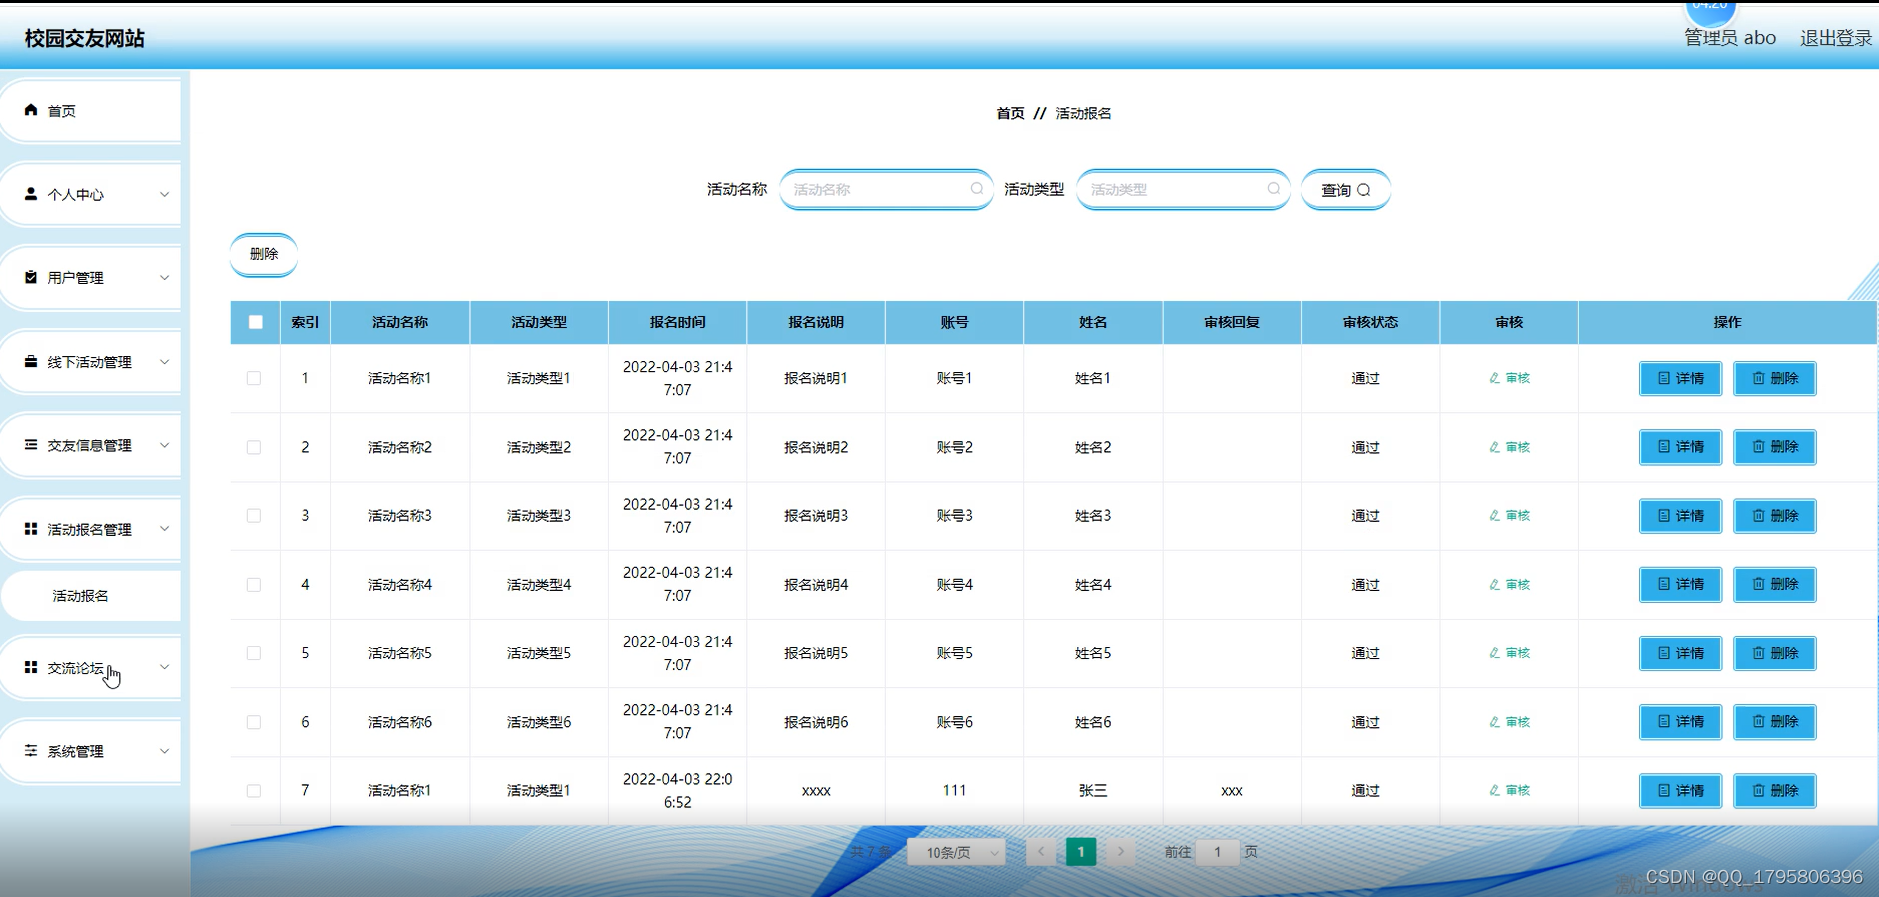The width and height of the screenshot is (1879, 897).
Task: Delete the row with 账号4
Action: [x=1774, y=584]
